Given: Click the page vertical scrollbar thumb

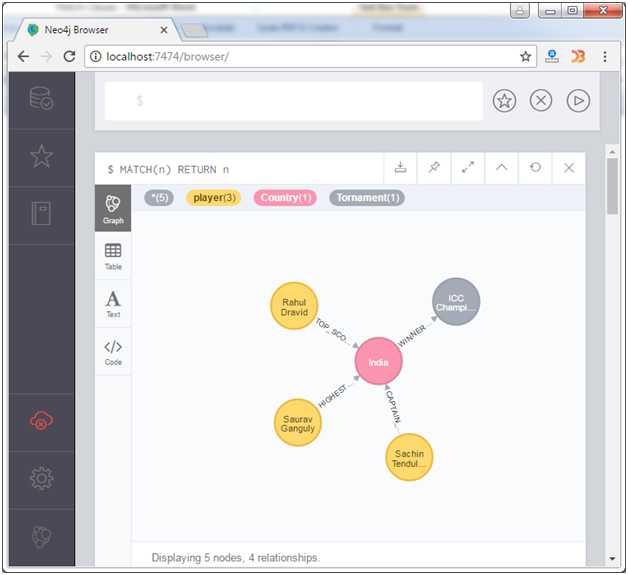Looking at the screenshot, I should pyautogui.click(x=612, y=186).
